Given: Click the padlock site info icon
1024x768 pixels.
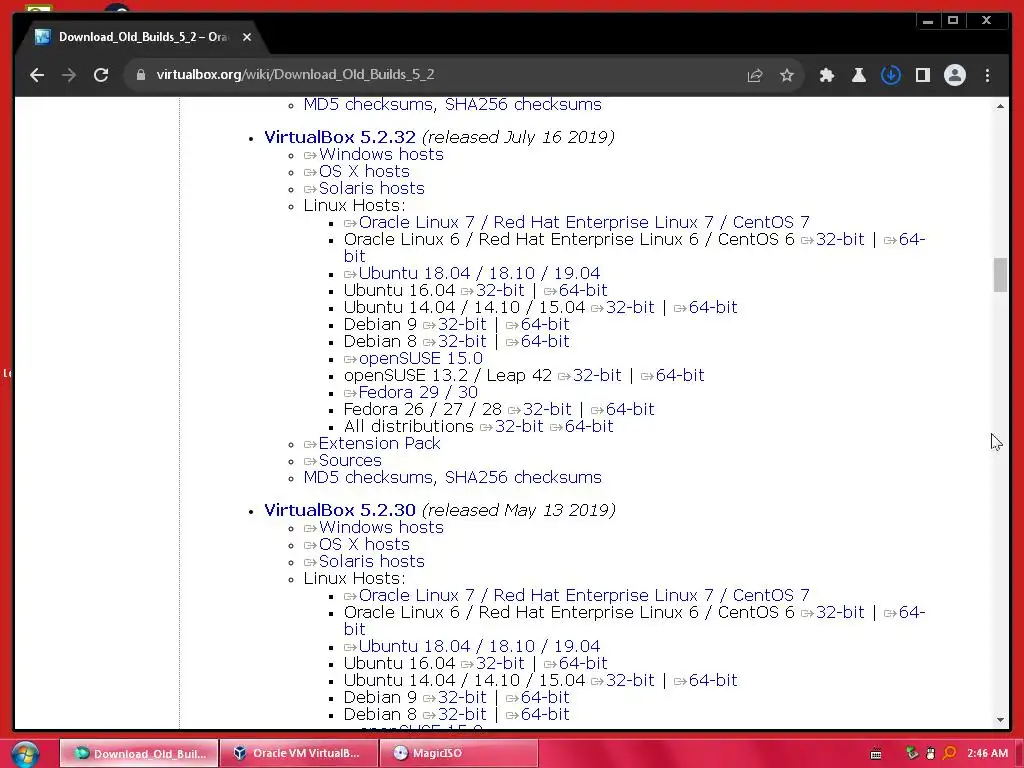Looking at the screenshot, I should [x=140, y=75].
